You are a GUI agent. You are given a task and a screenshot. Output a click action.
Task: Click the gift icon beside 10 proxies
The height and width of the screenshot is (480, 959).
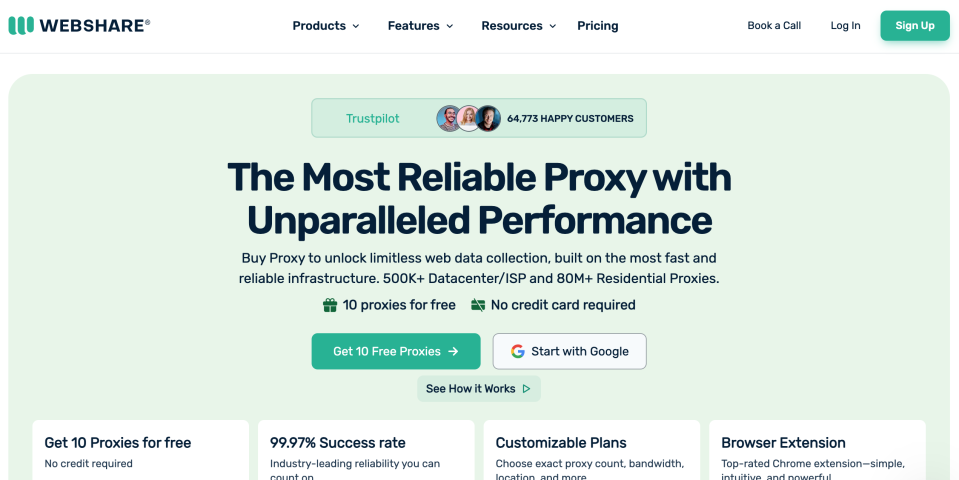click(330, 305)
